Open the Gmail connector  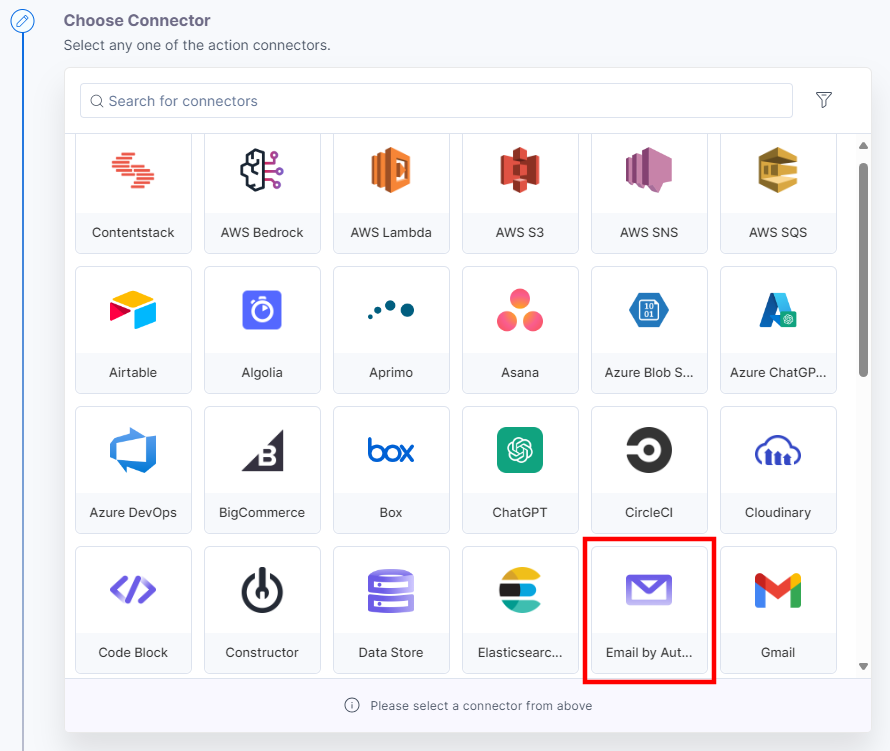pyautogui.click(x=778, y=610)
